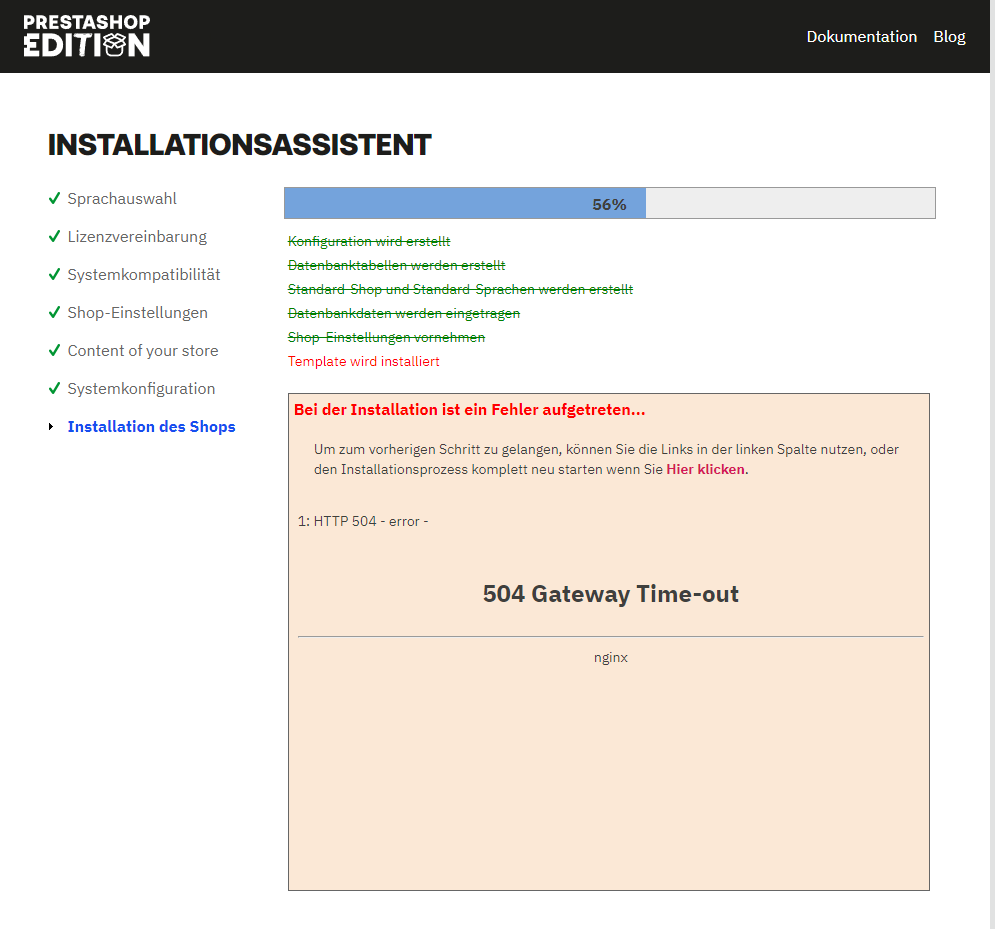Click the '1: HTTP 504 - error -' line
995x929 pixels.
(x=363, y=522)
